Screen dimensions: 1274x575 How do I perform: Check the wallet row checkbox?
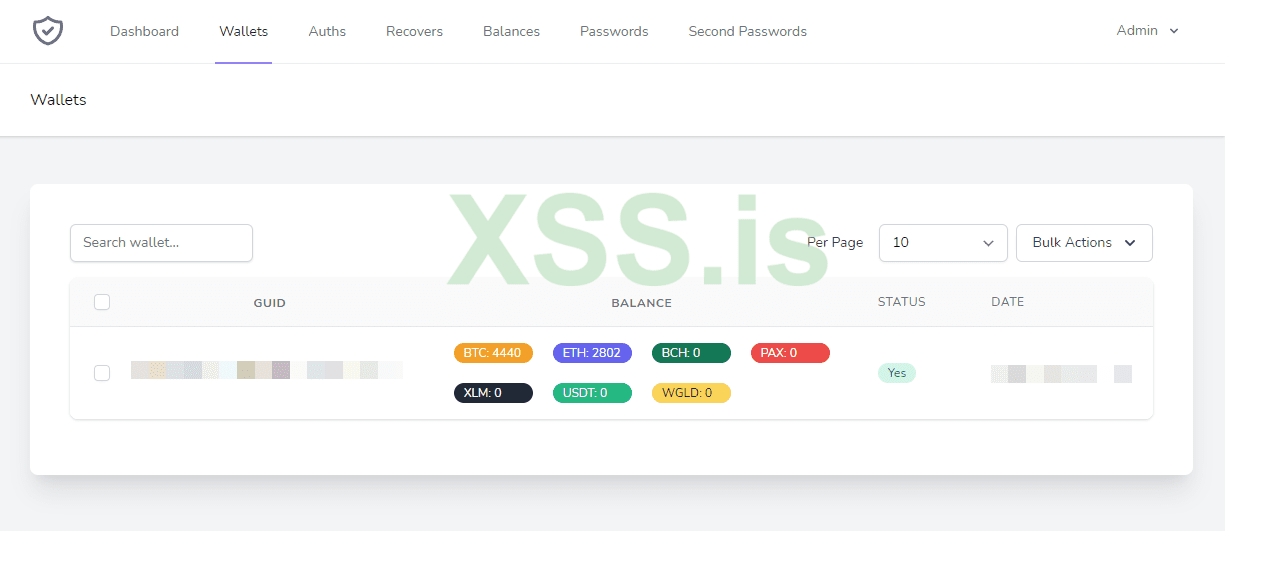pyautogui.click(x=102, y=373)
